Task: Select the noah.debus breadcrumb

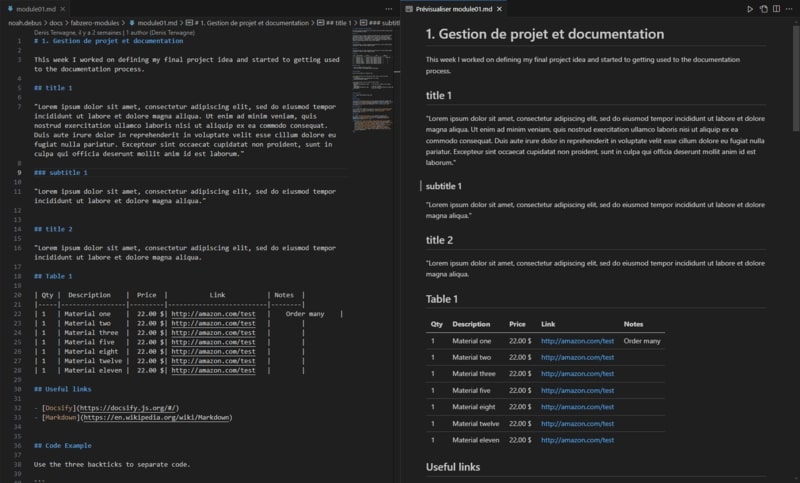Action: click(24, 23)
